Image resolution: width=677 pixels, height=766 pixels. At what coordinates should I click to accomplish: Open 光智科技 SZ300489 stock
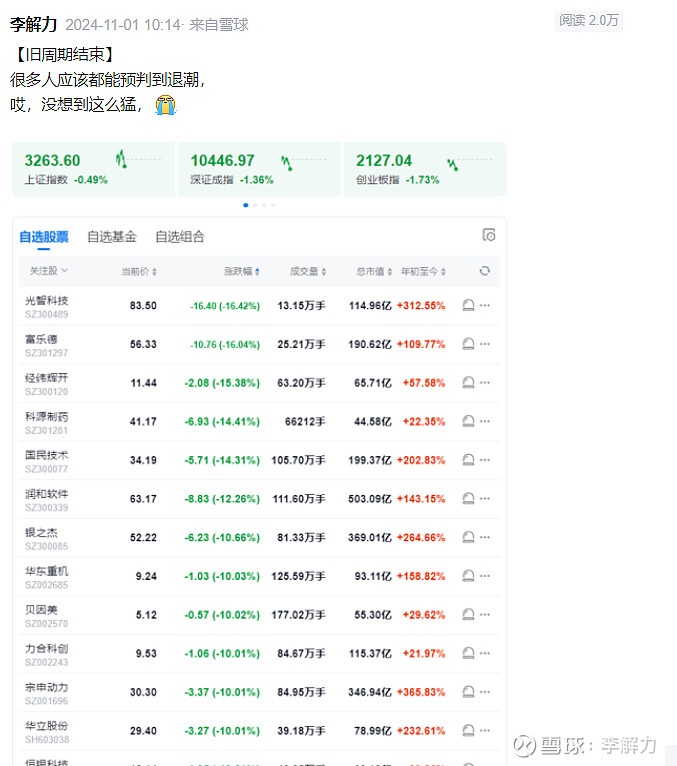(x=47, y=307)
